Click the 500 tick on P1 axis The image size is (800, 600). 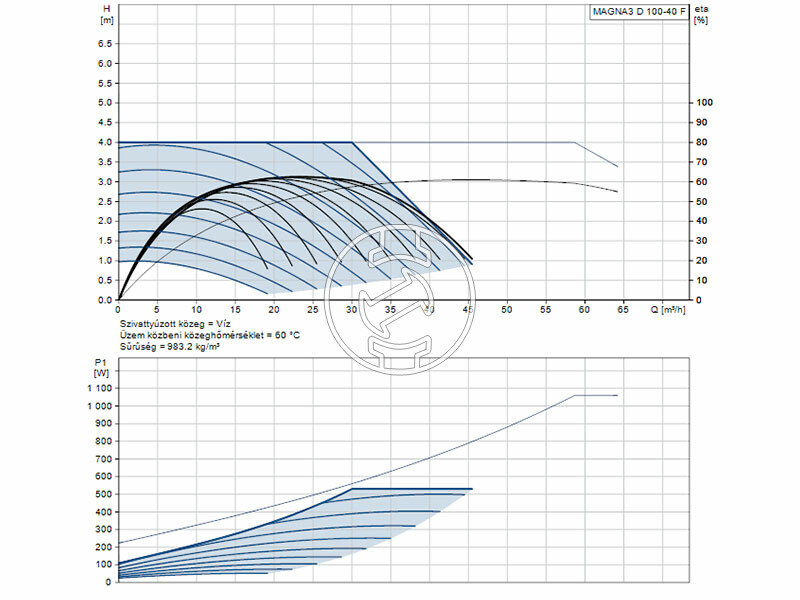(103, 494)
